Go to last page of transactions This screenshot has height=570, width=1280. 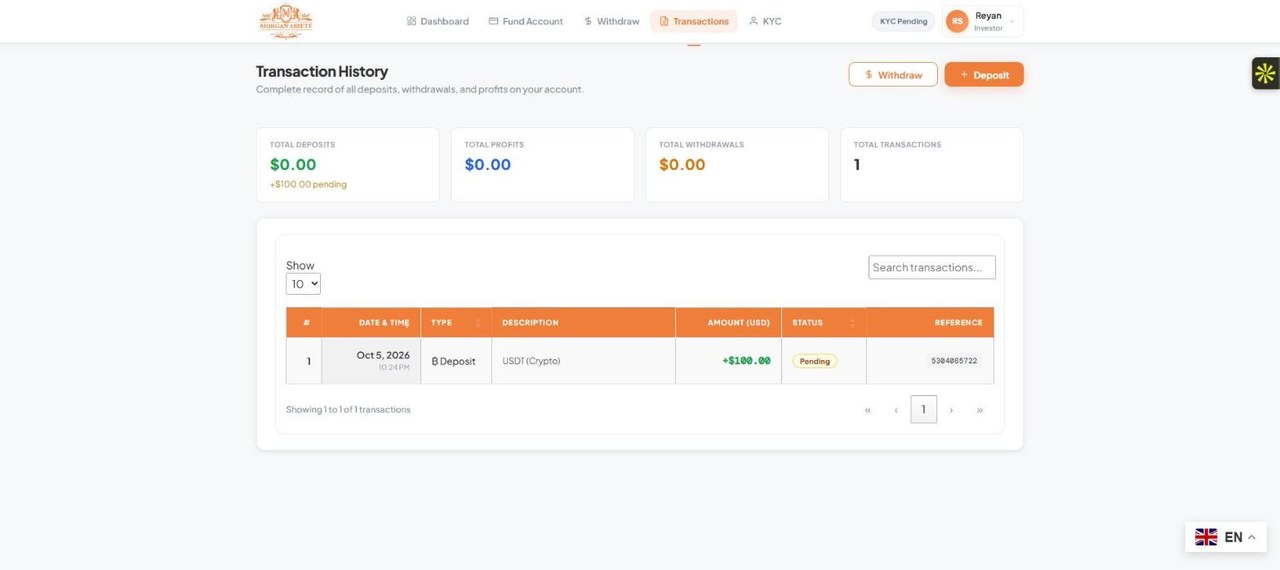pyautogui.click(x=979, y=410)
